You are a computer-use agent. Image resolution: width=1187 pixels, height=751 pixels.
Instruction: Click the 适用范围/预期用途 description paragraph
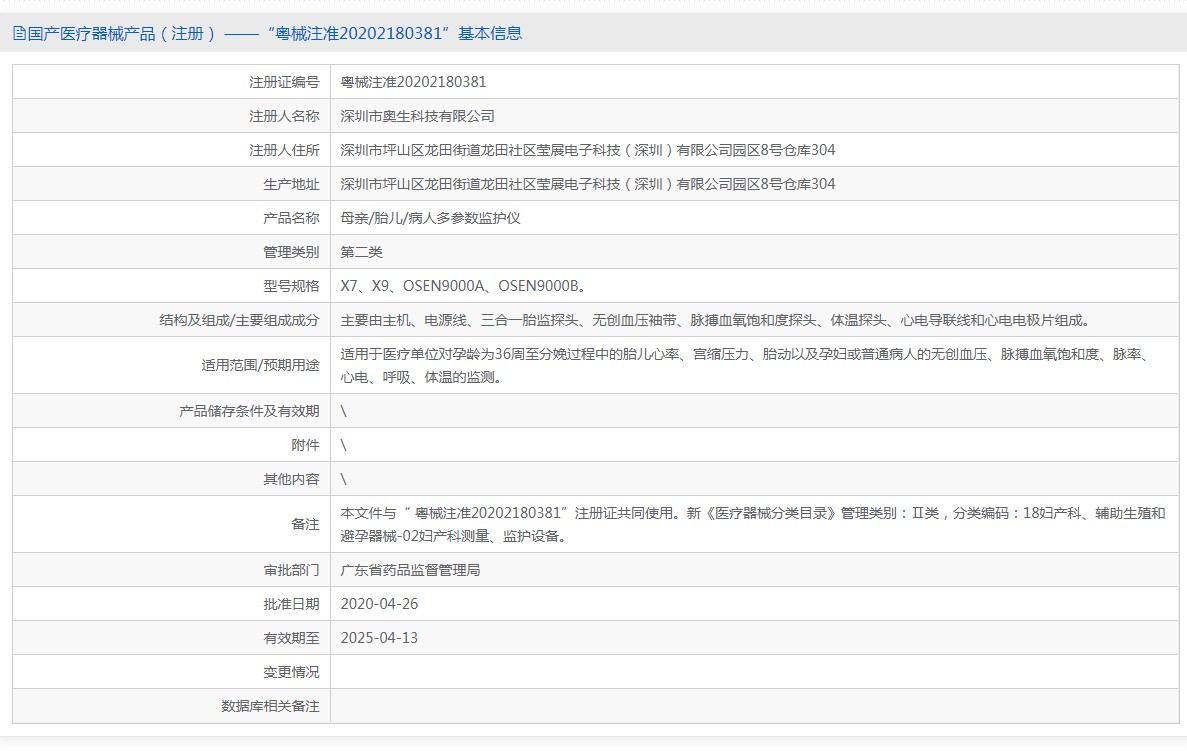[x=744, y=365]
